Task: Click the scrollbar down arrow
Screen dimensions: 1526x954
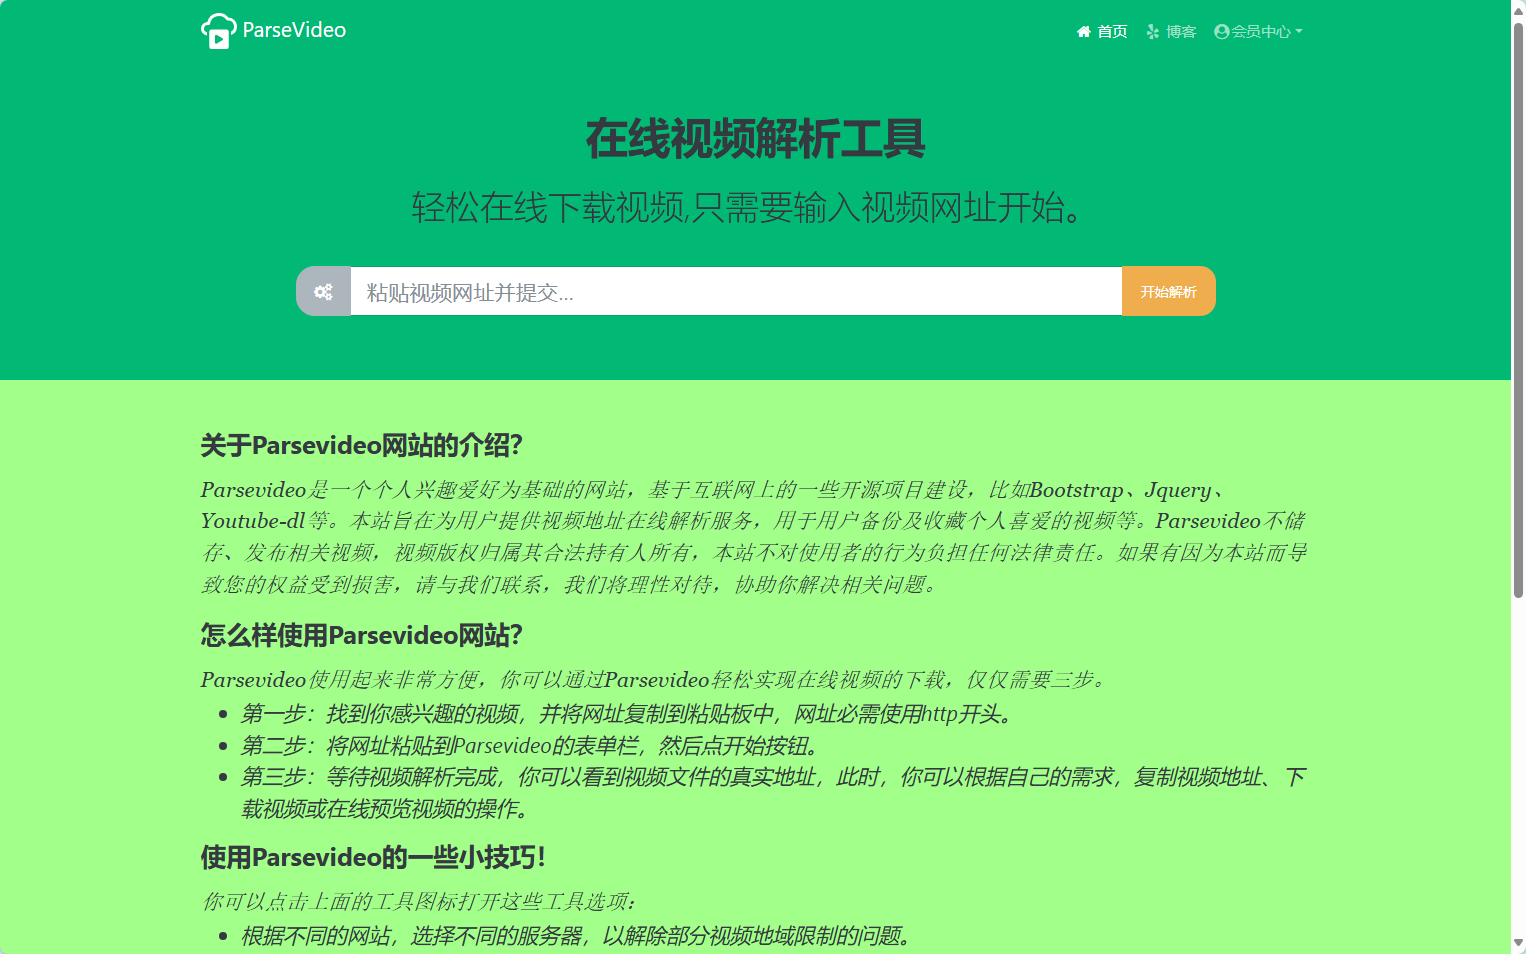Action: tap(1518, 944)
